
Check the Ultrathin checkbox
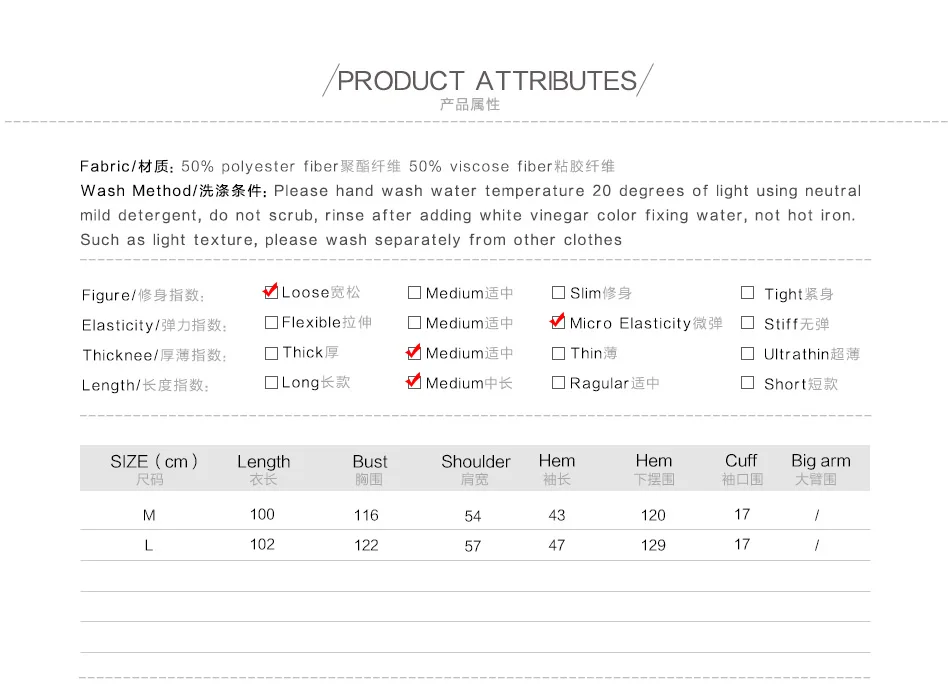[x=748, y=353]
